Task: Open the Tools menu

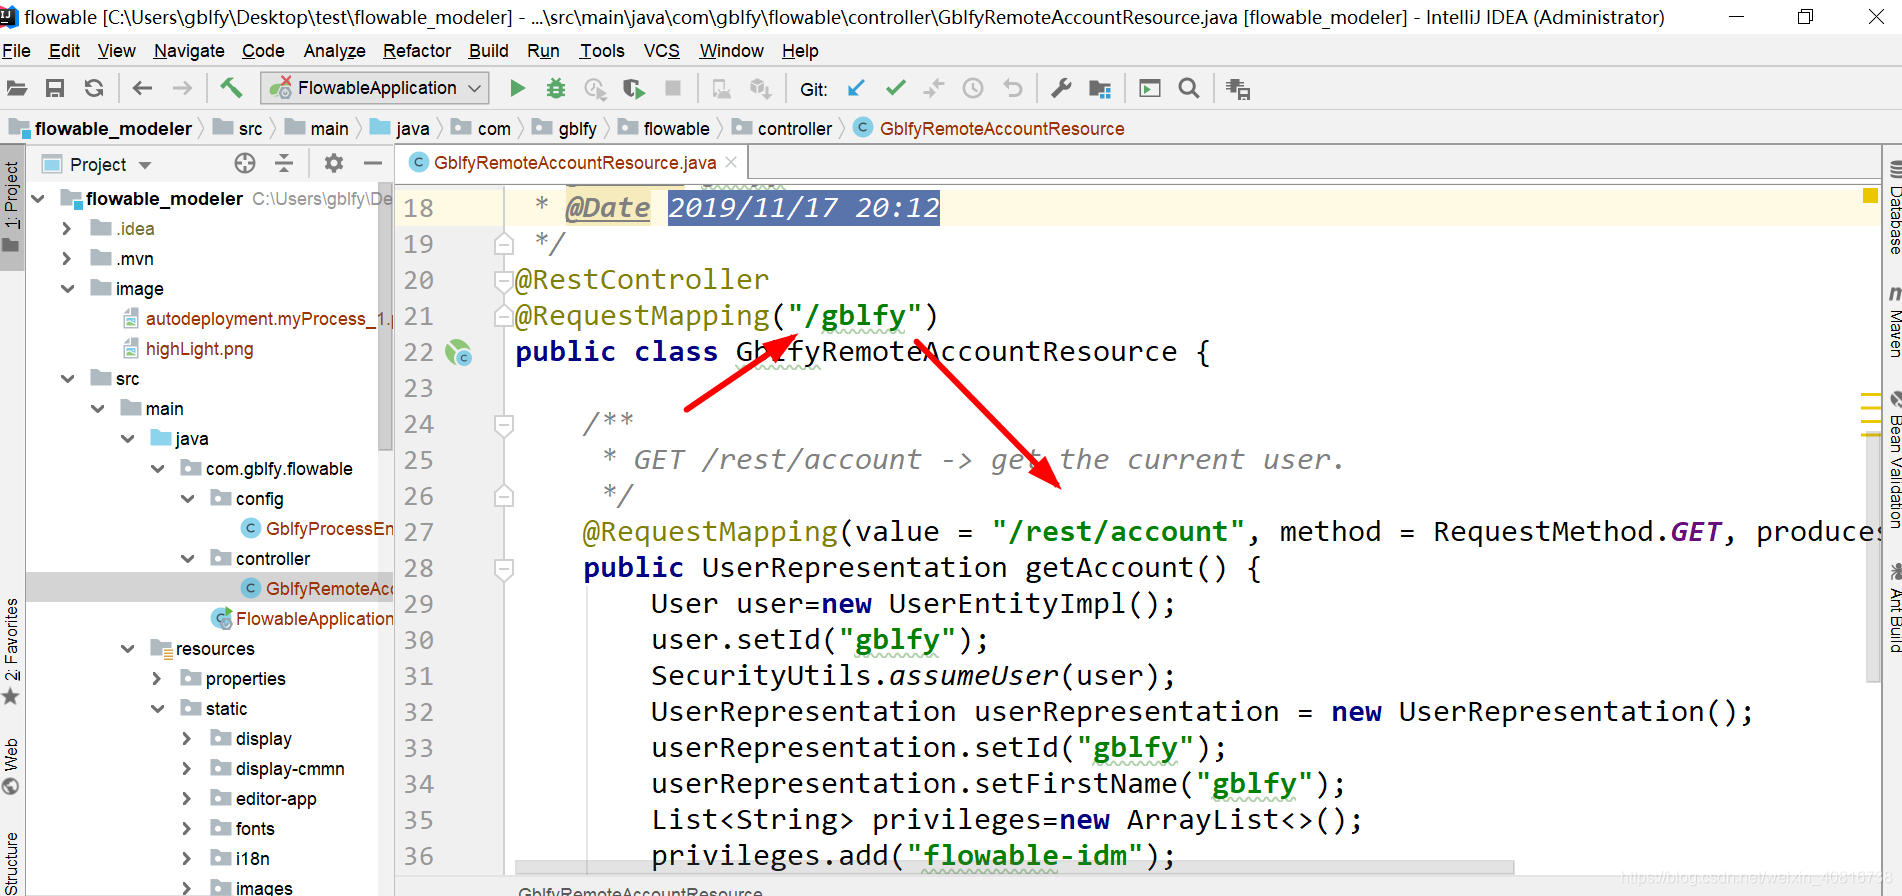Action: (x=602, y=51)
